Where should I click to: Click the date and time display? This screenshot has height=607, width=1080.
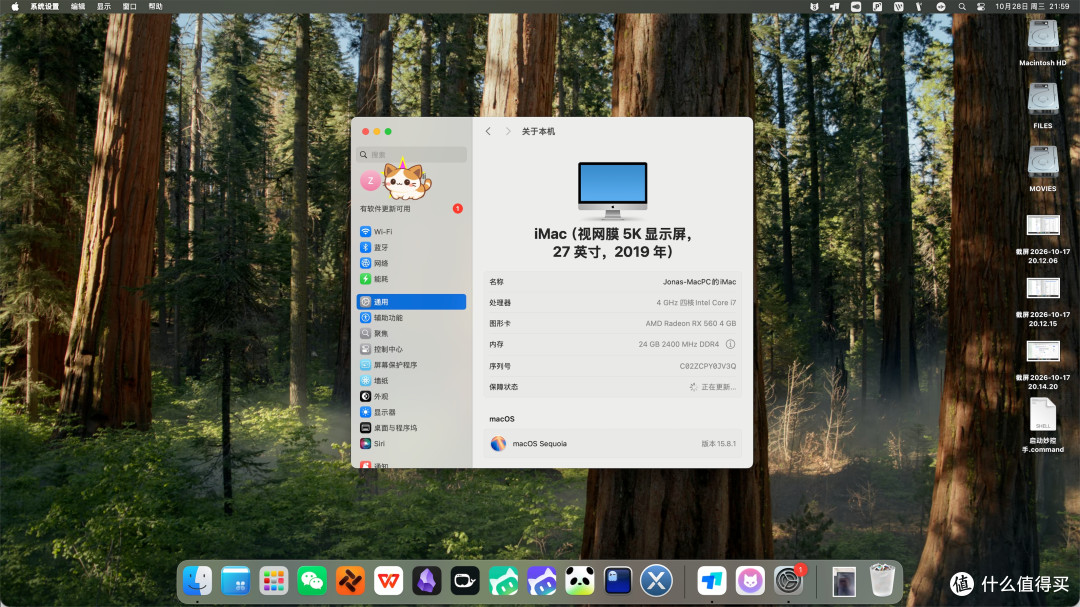1032,6
